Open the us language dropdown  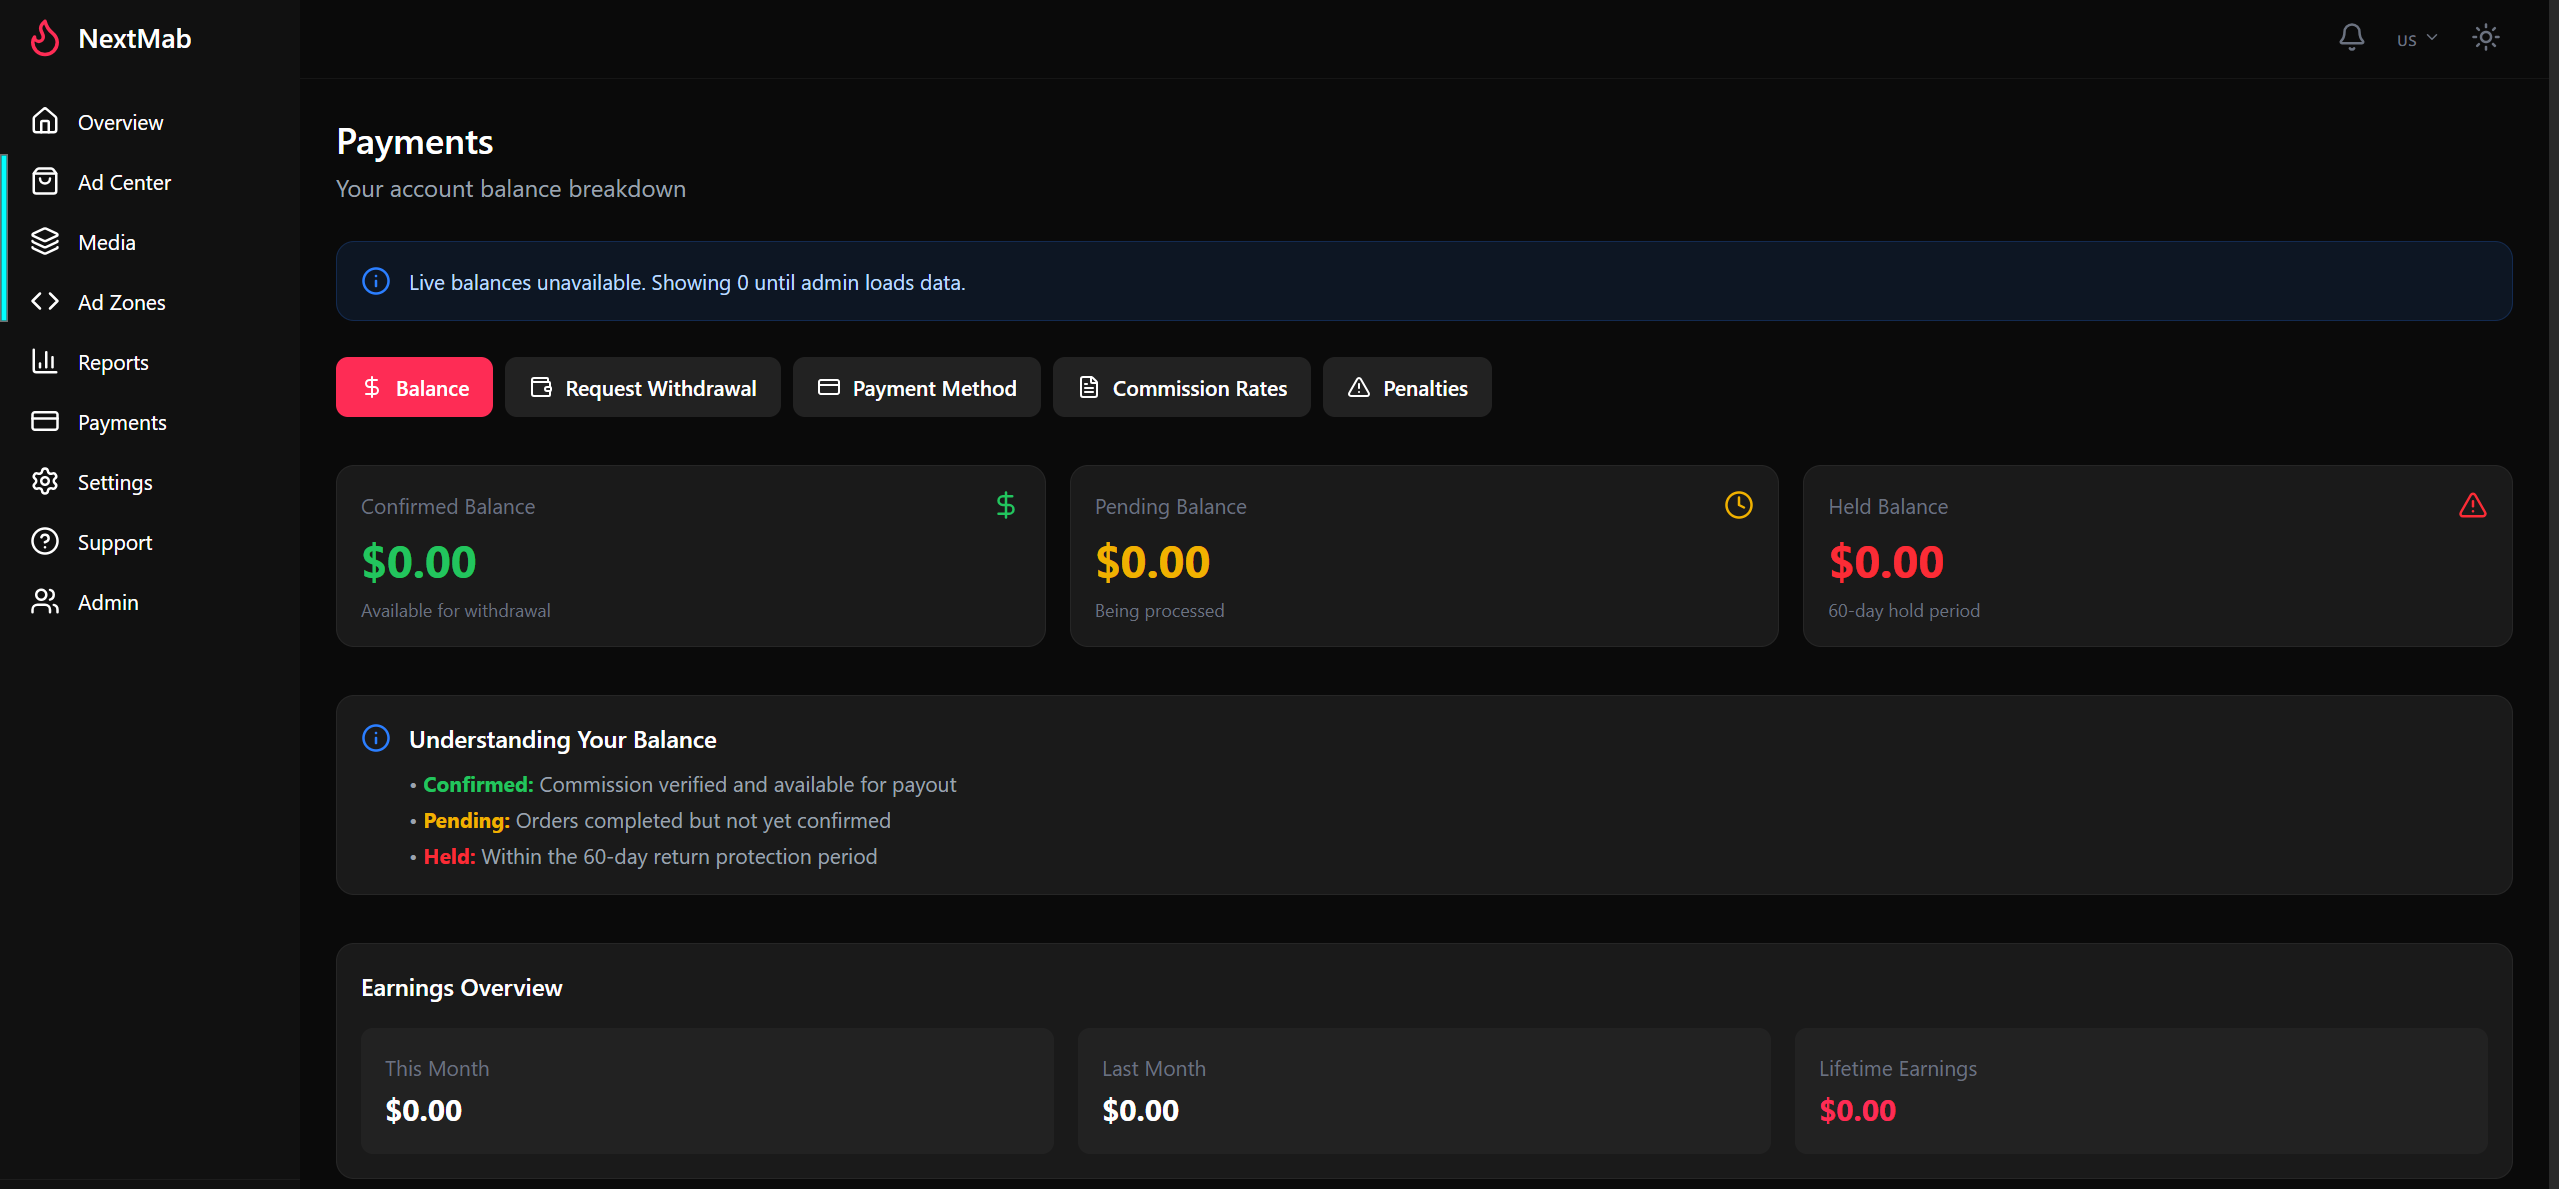2417,37
